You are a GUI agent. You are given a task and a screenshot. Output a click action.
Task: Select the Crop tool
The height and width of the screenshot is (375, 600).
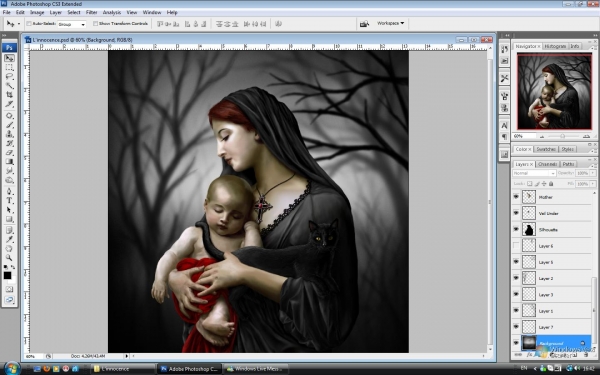(9, 95)
